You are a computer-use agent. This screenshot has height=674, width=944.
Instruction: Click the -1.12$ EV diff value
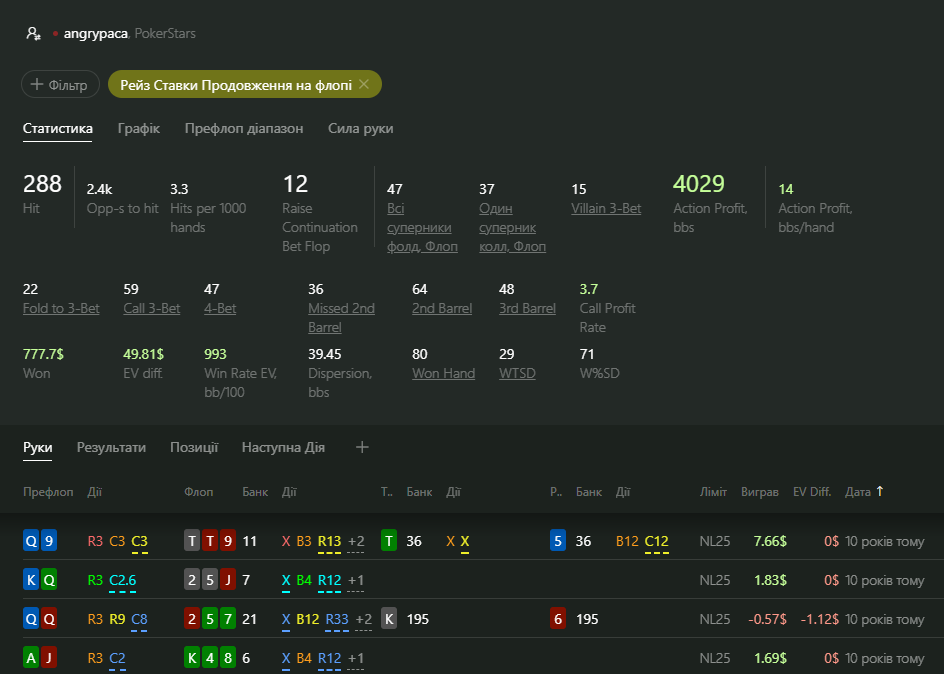pyautogui.click(x=819, y=619)
